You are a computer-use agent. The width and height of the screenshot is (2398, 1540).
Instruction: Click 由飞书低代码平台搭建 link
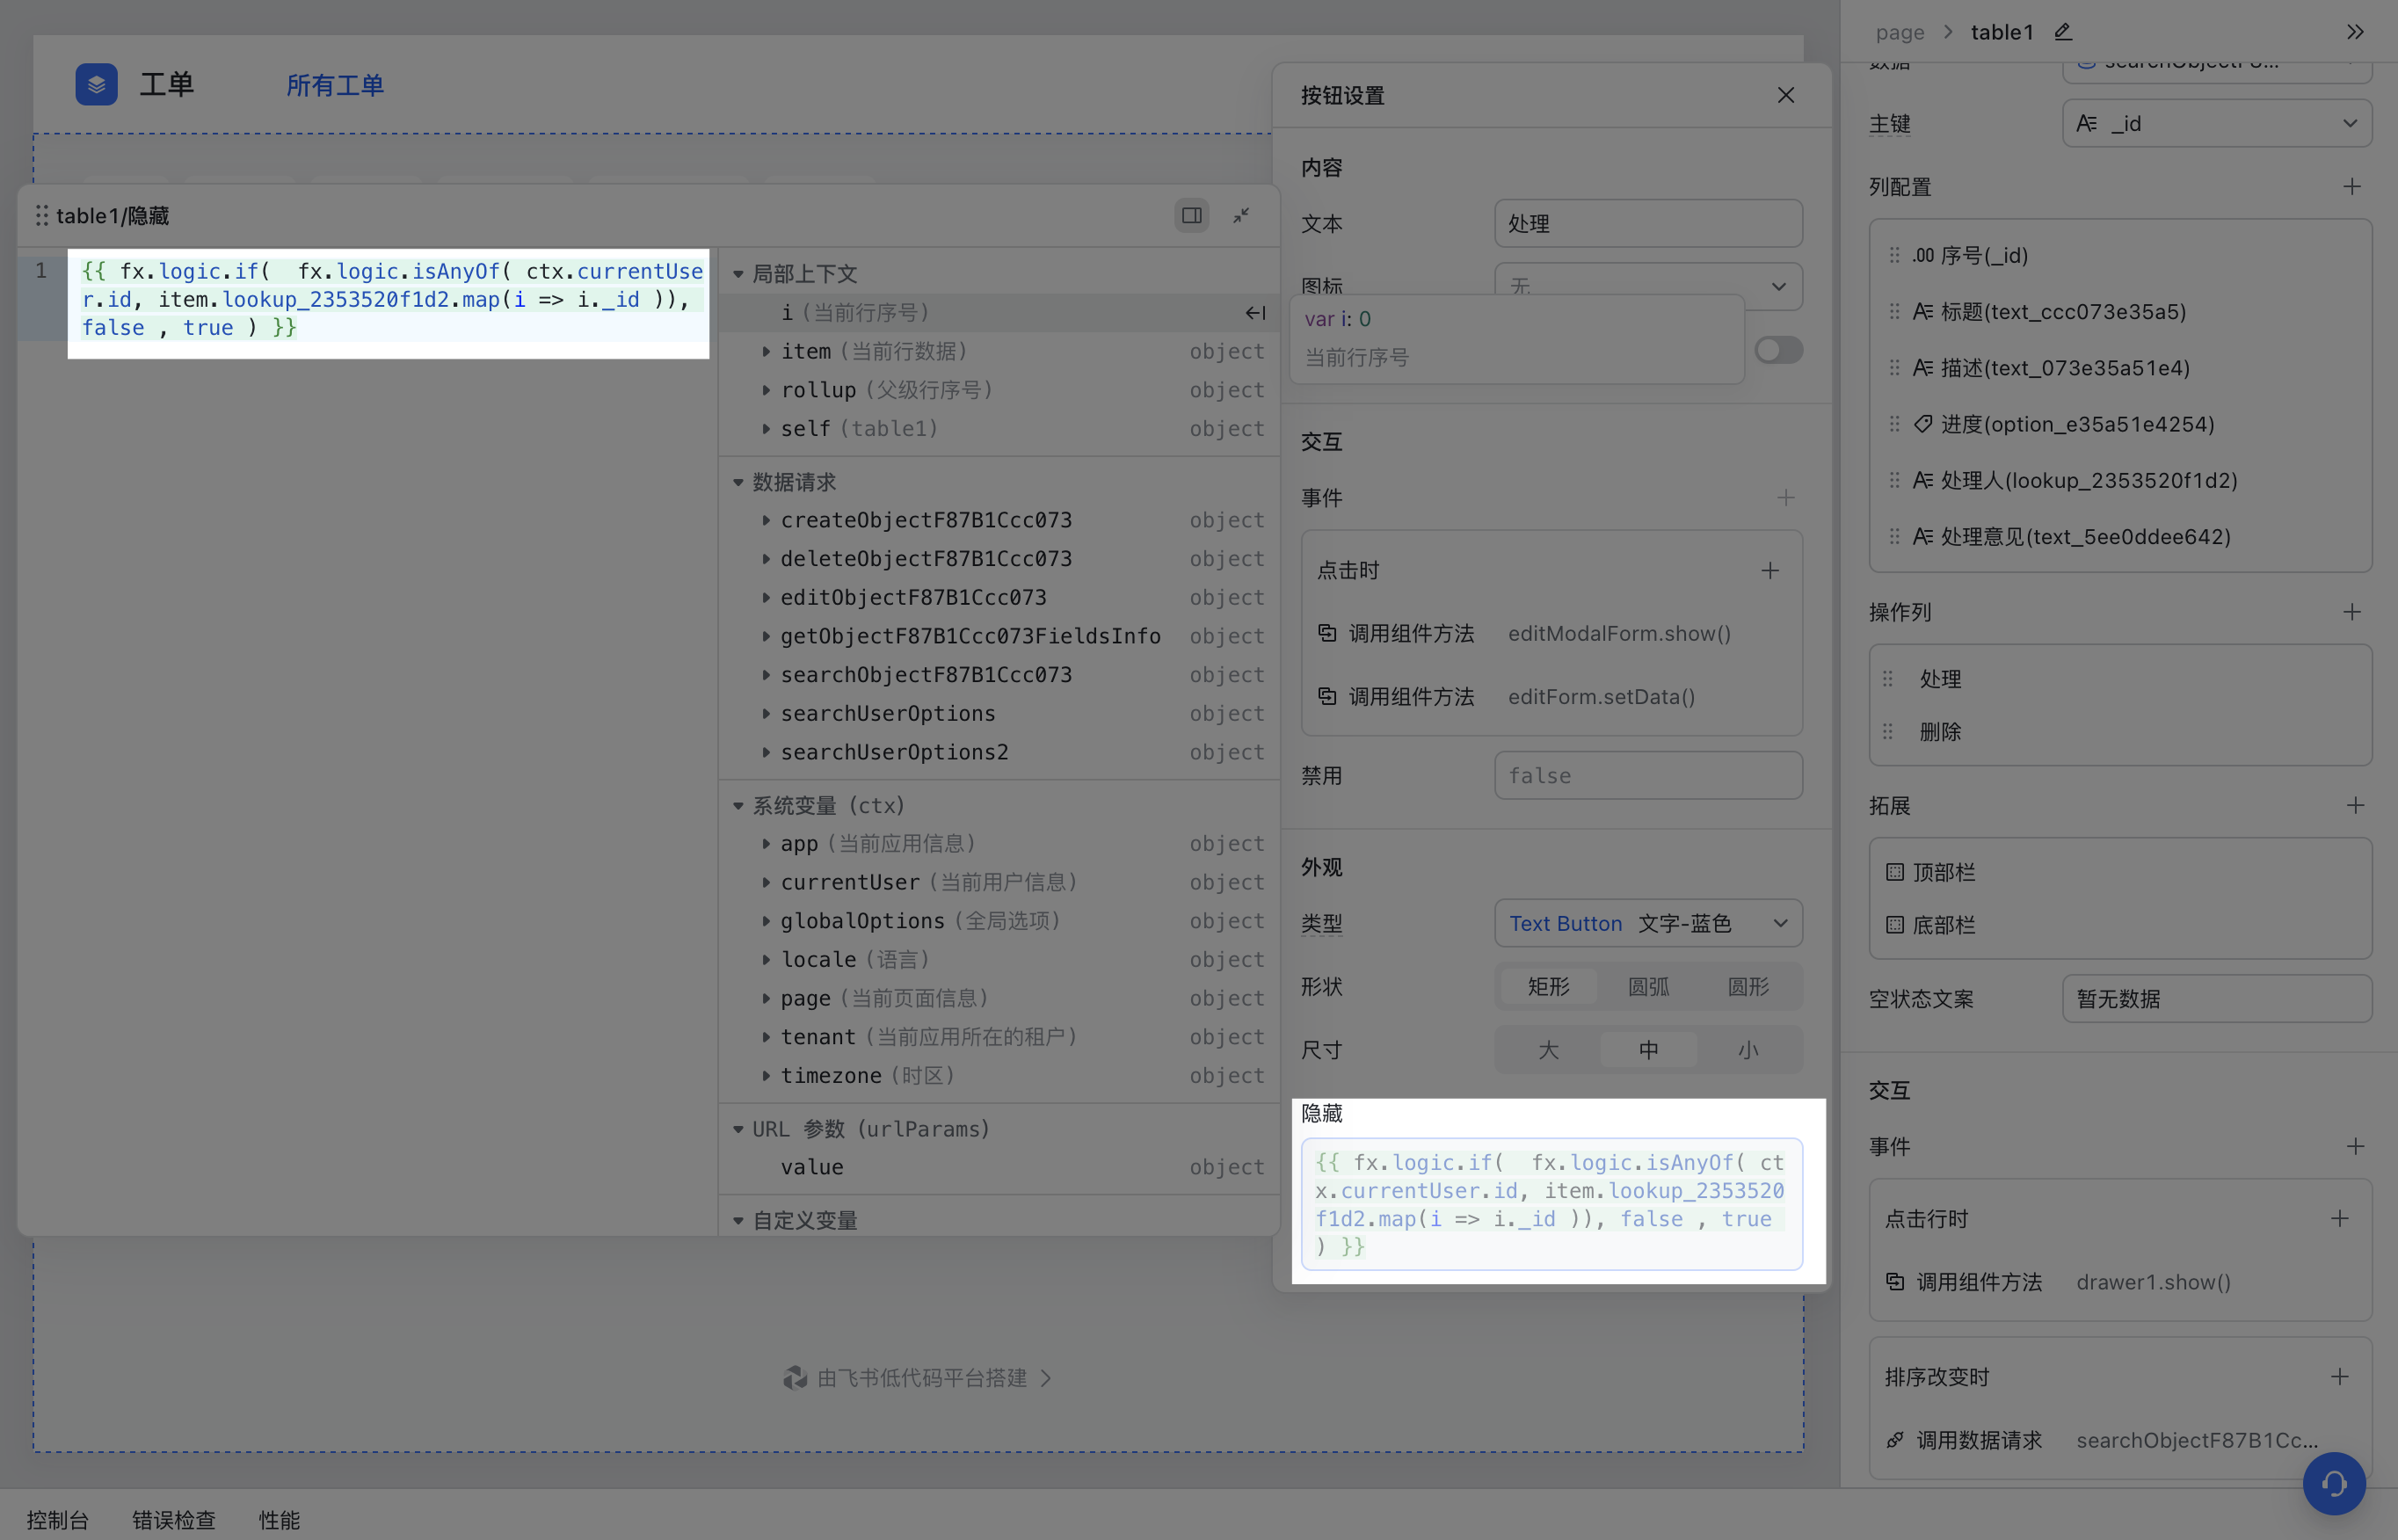coord(920,1378)
